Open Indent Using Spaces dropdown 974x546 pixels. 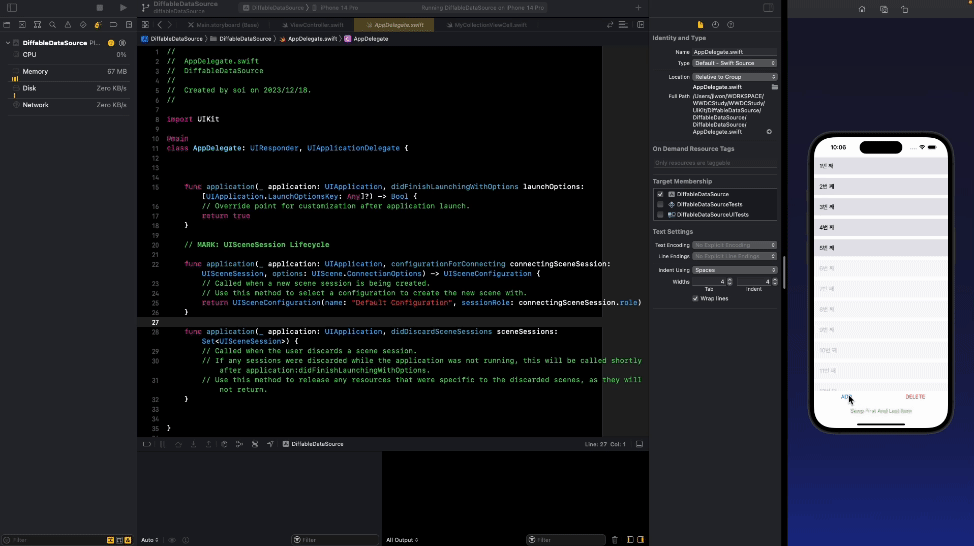coord(735,270)
